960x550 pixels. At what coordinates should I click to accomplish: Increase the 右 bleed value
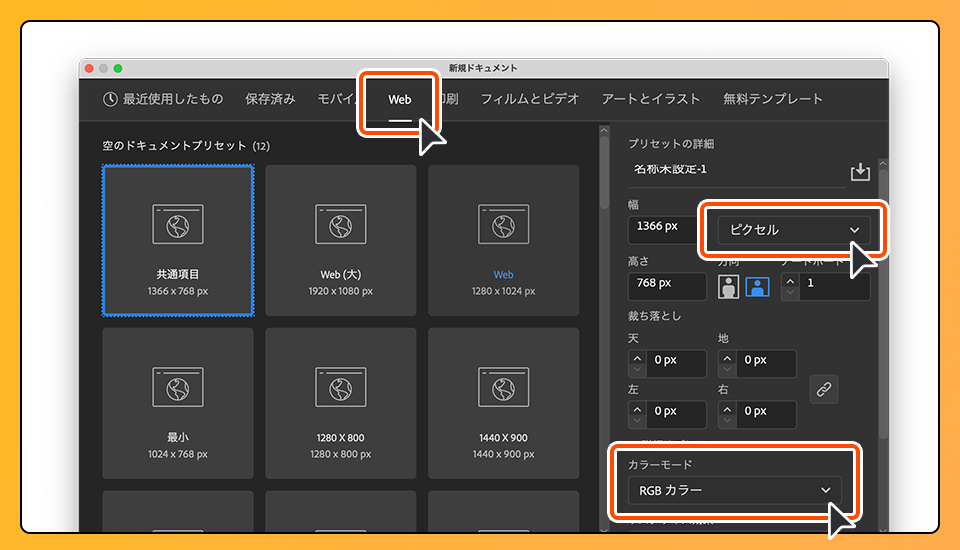click(x=727, y=409)
